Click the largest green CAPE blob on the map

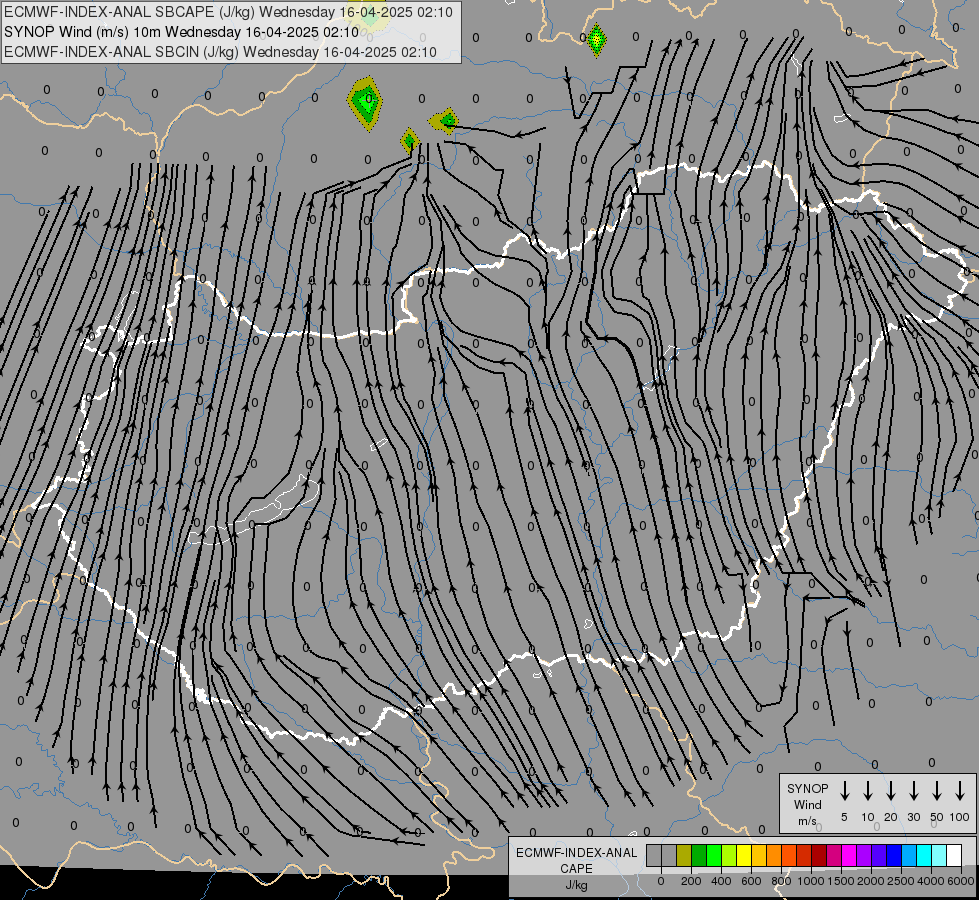coord(365,102)
